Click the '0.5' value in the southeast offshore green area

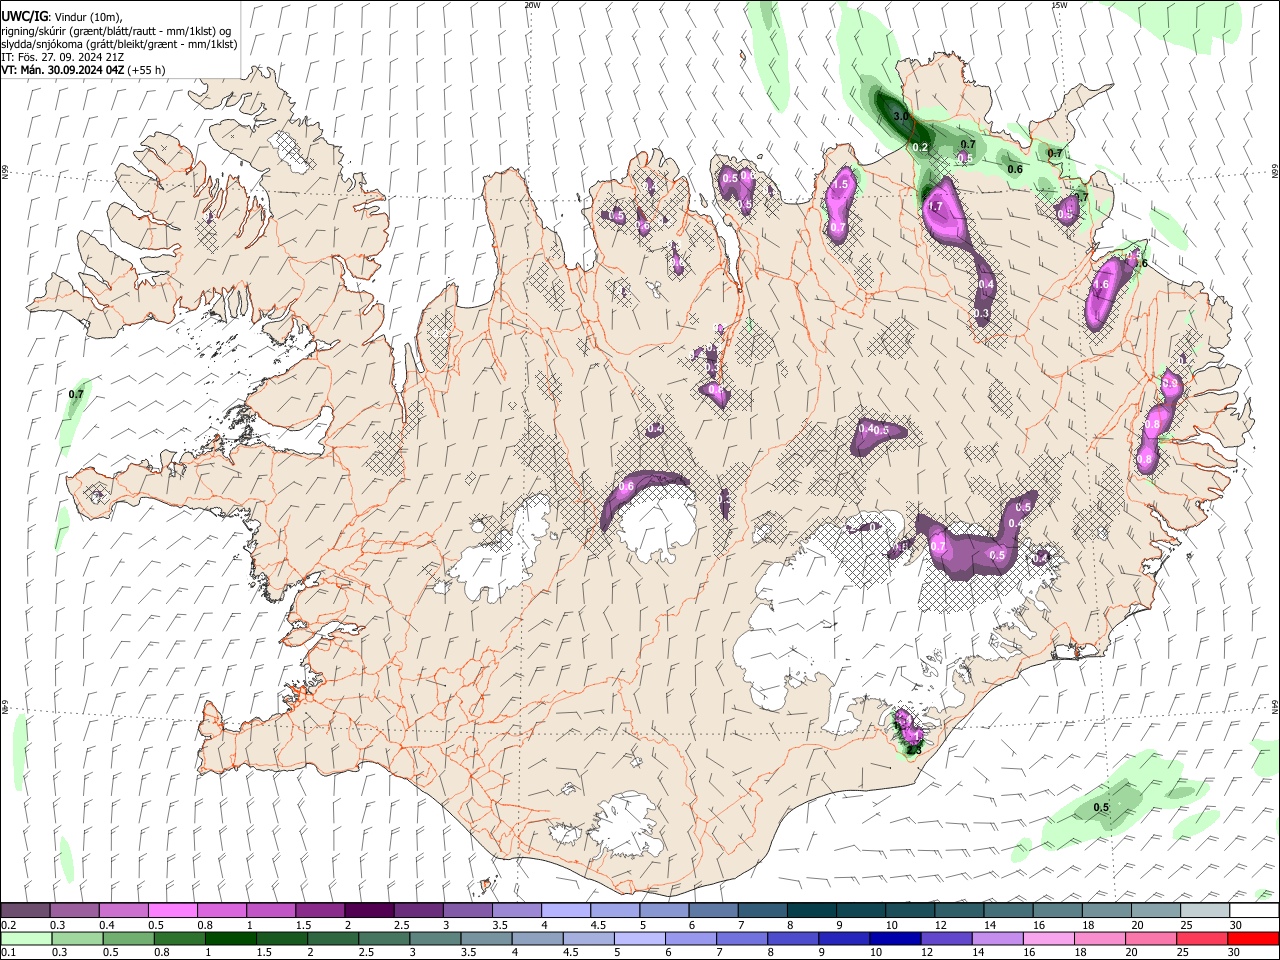pyautogui.click(x=1101, y=807)
